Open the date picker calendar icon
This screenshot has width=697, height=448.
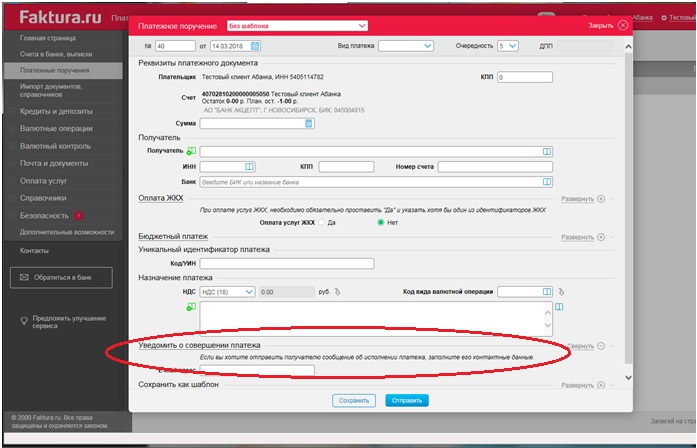(255, 45)
